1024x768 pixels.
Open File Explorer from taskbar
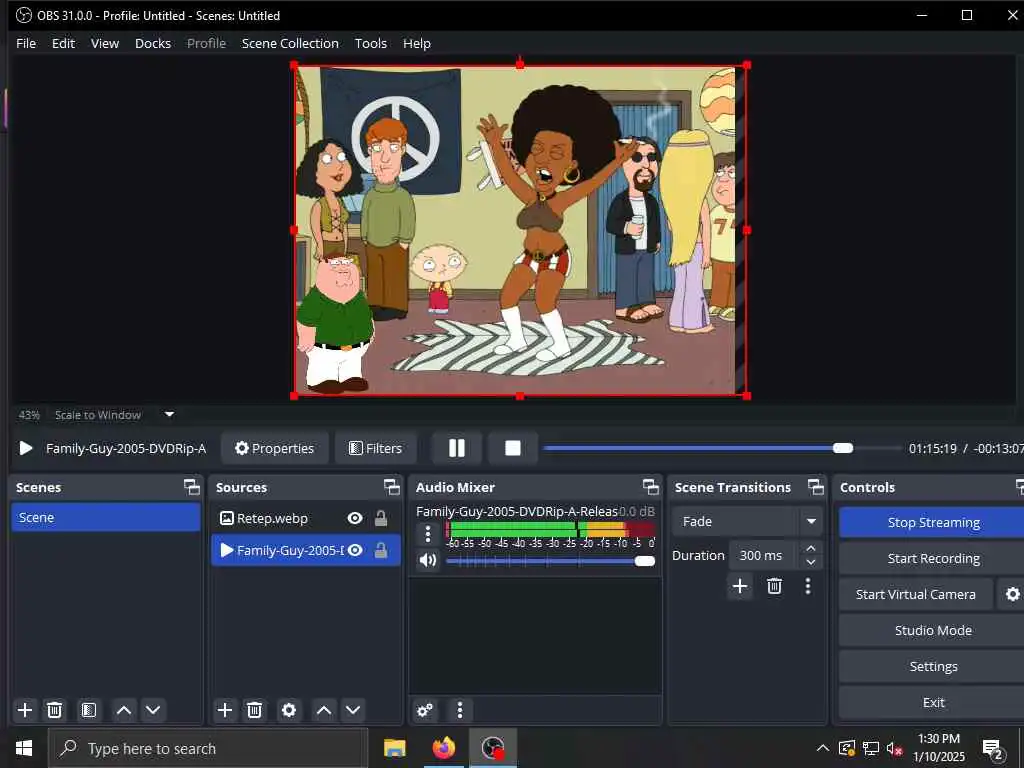tap(394, 748)
